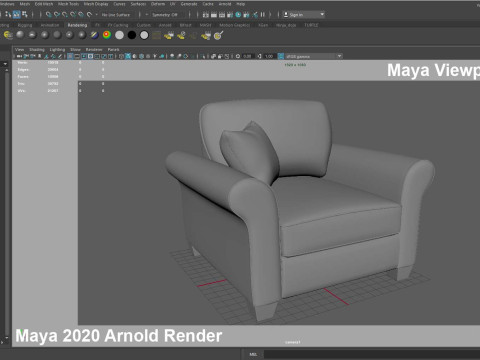
Task: Open the Mesh Tools menu
Action: click(68, 4)
